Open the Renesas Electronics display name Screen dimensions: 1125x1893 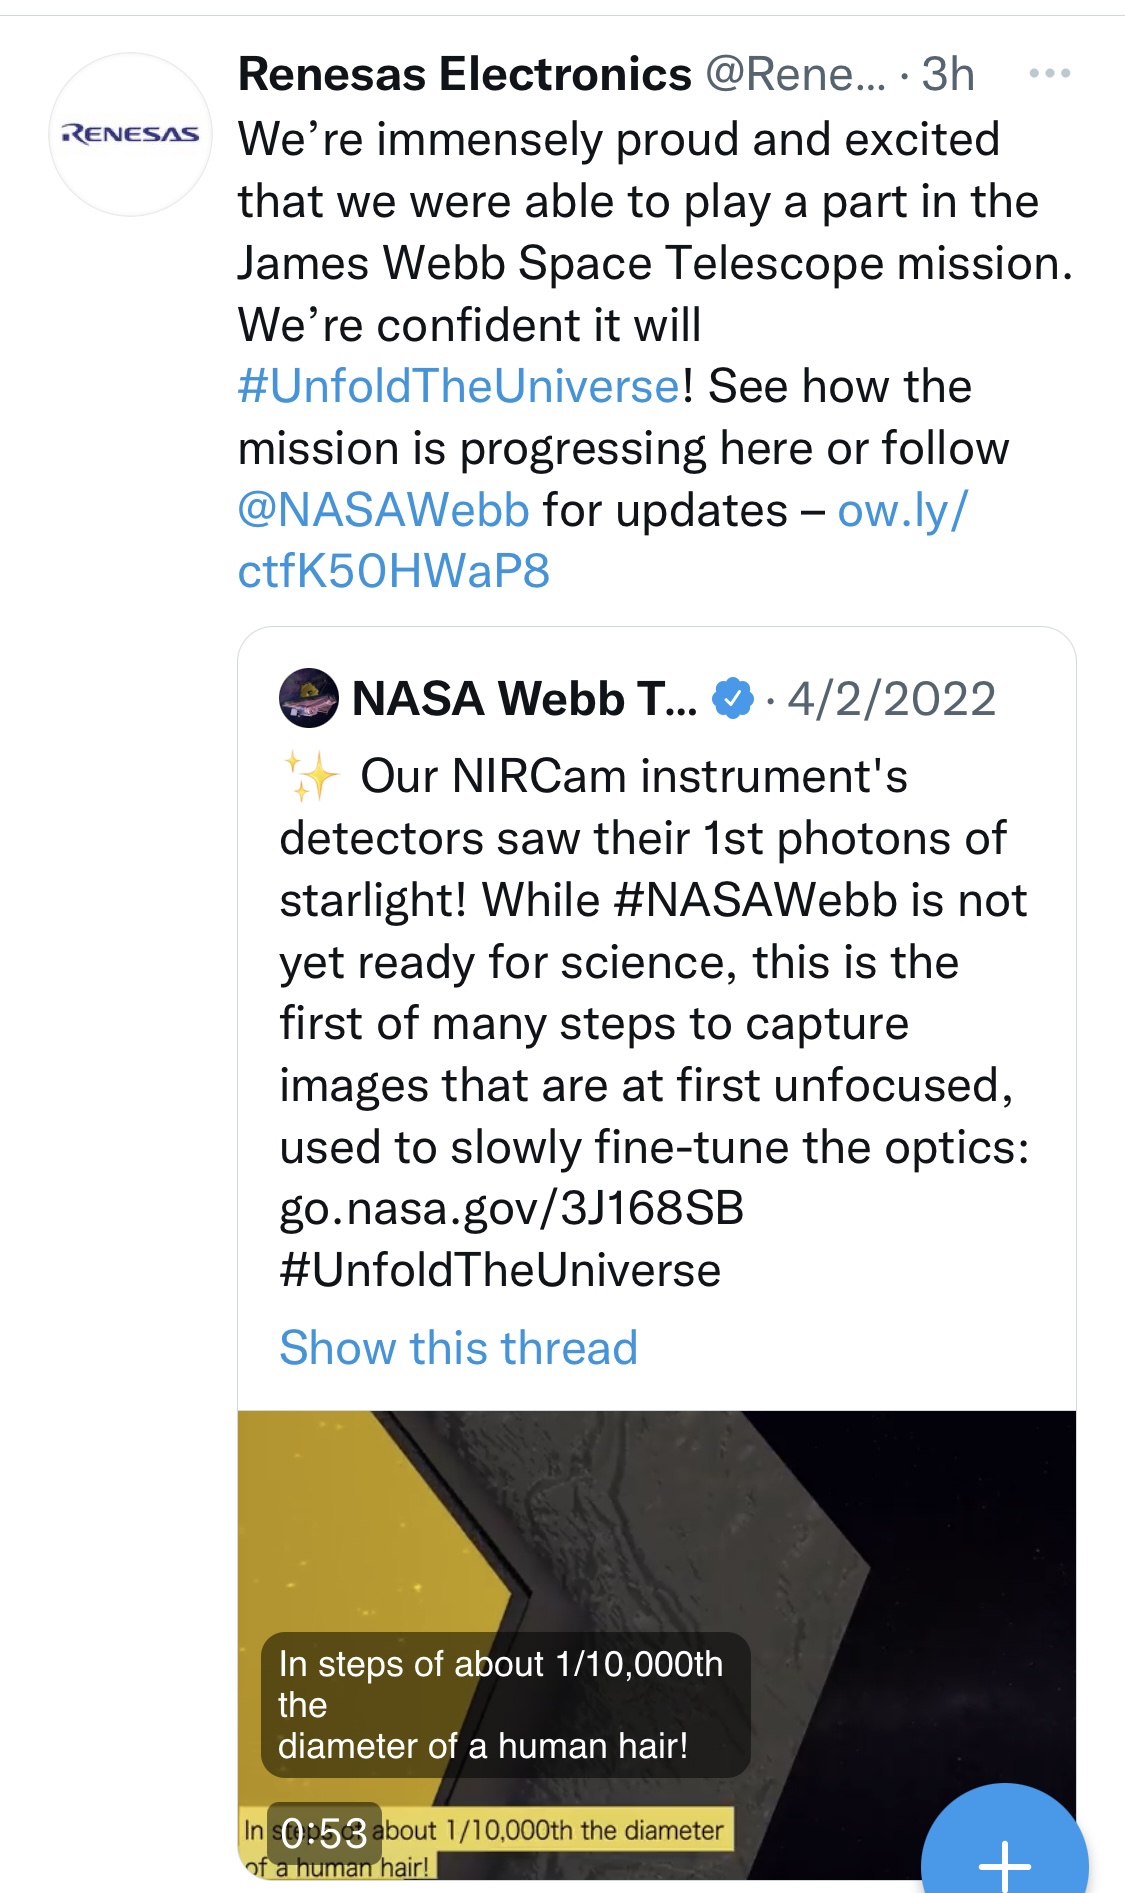tap(464, 75)
